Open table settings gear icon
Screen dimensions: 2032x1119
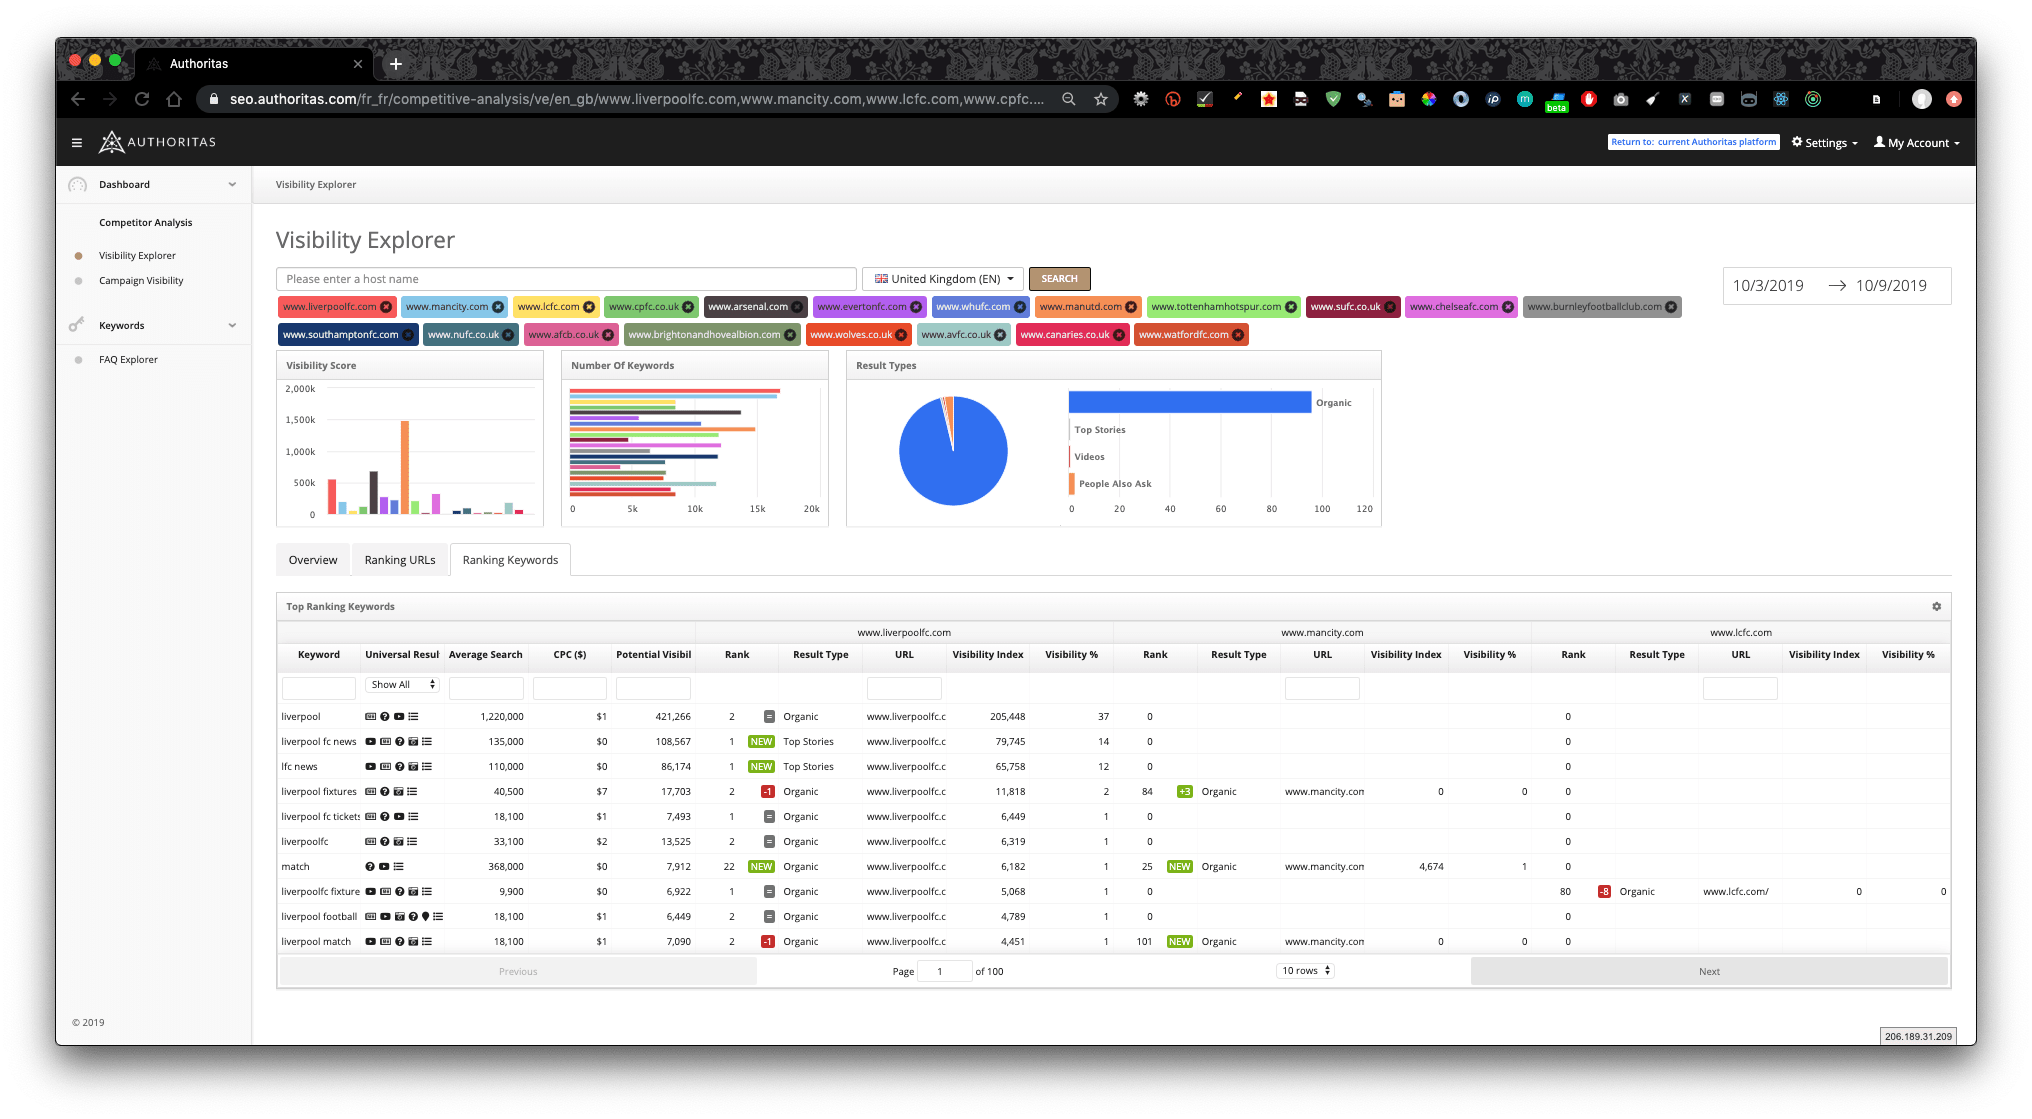tap(1936, 607)
